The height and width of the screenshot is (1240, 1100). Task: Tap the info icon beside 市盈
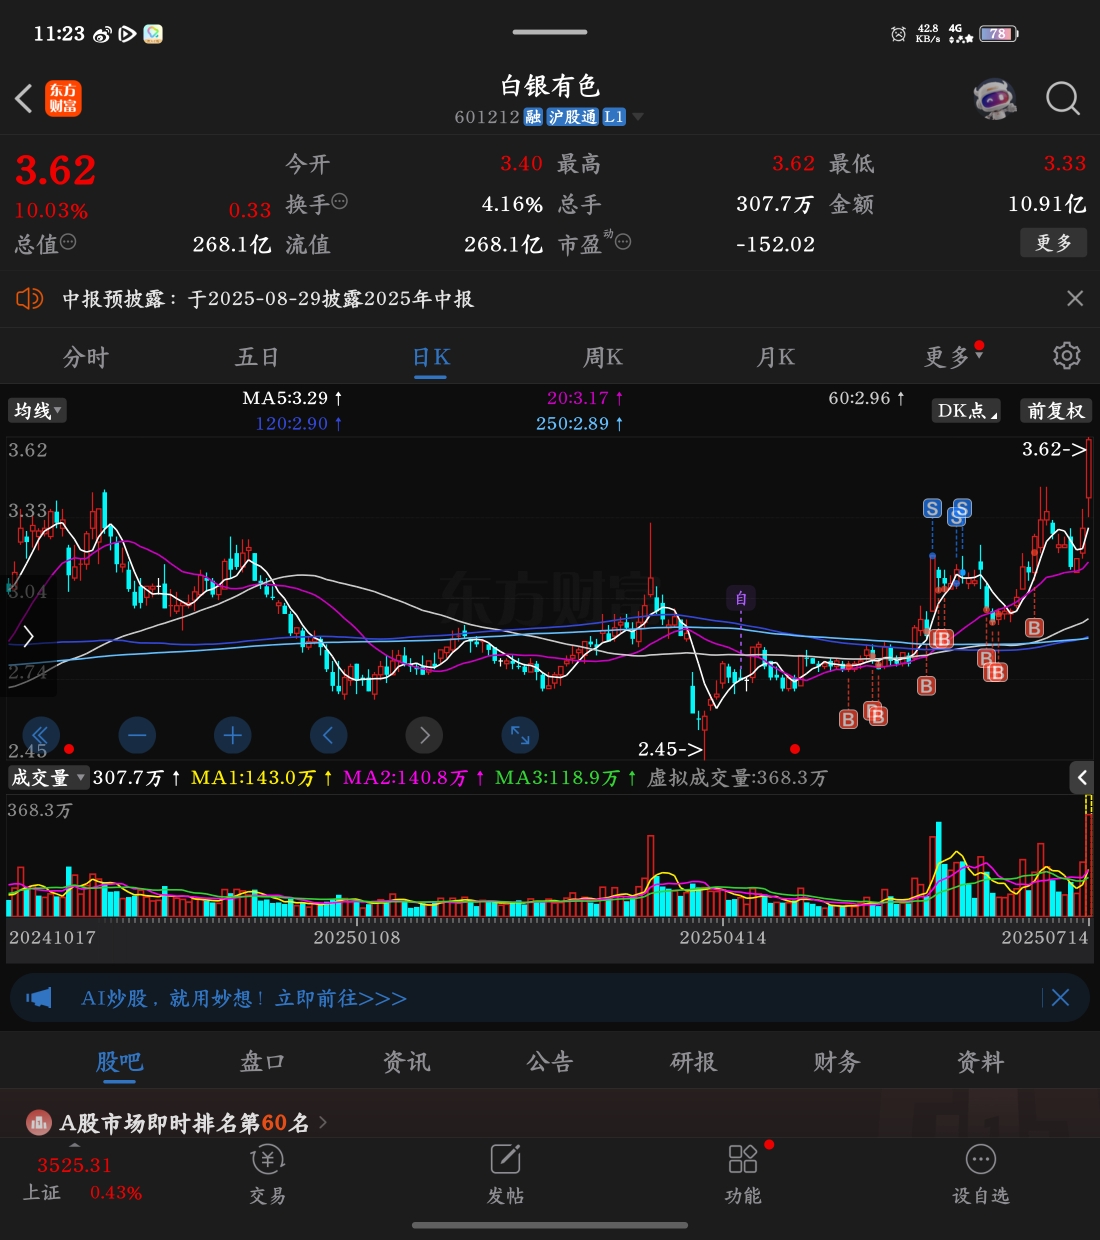(622, 242)
